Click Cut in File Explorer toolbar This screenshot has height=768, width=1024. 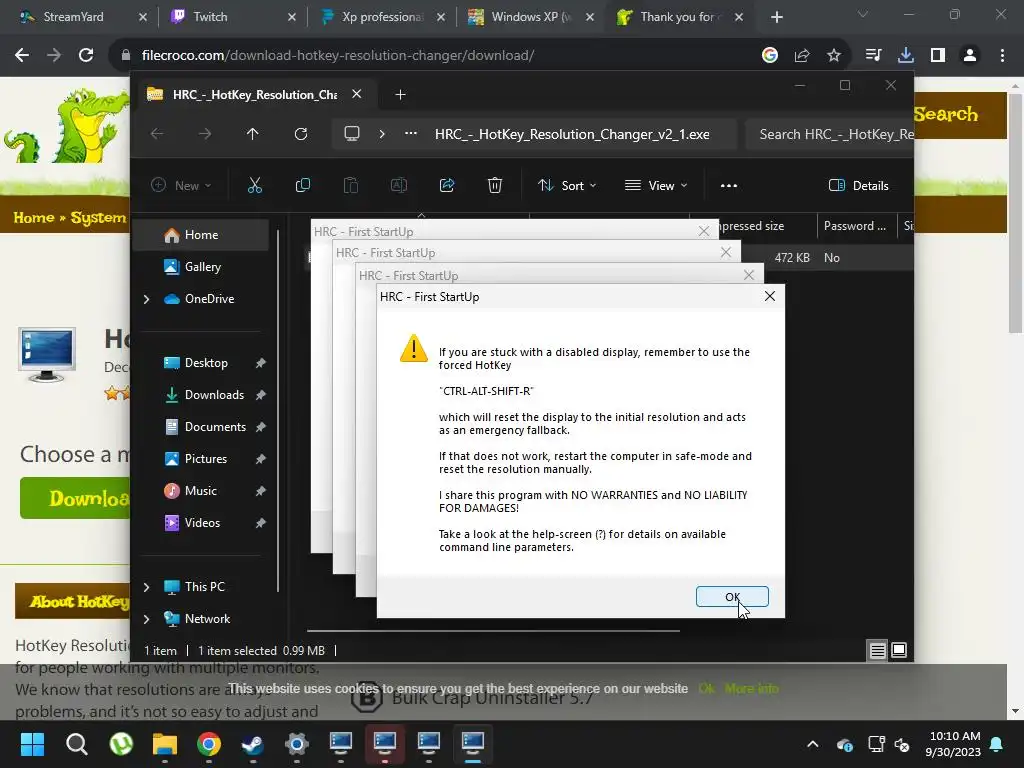coord(255,185)
